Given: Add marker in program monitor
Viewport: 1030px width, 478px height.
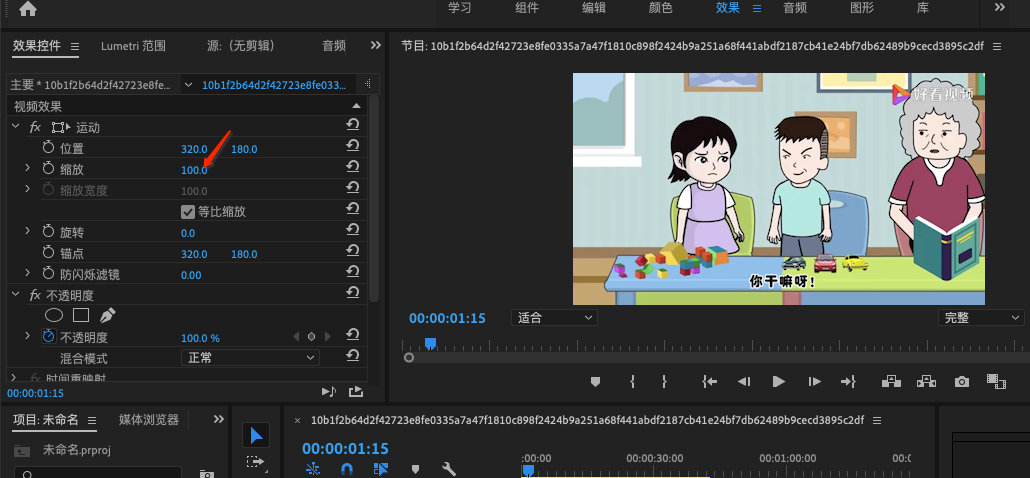Looking at the screenshot, I should coord(595,381).
